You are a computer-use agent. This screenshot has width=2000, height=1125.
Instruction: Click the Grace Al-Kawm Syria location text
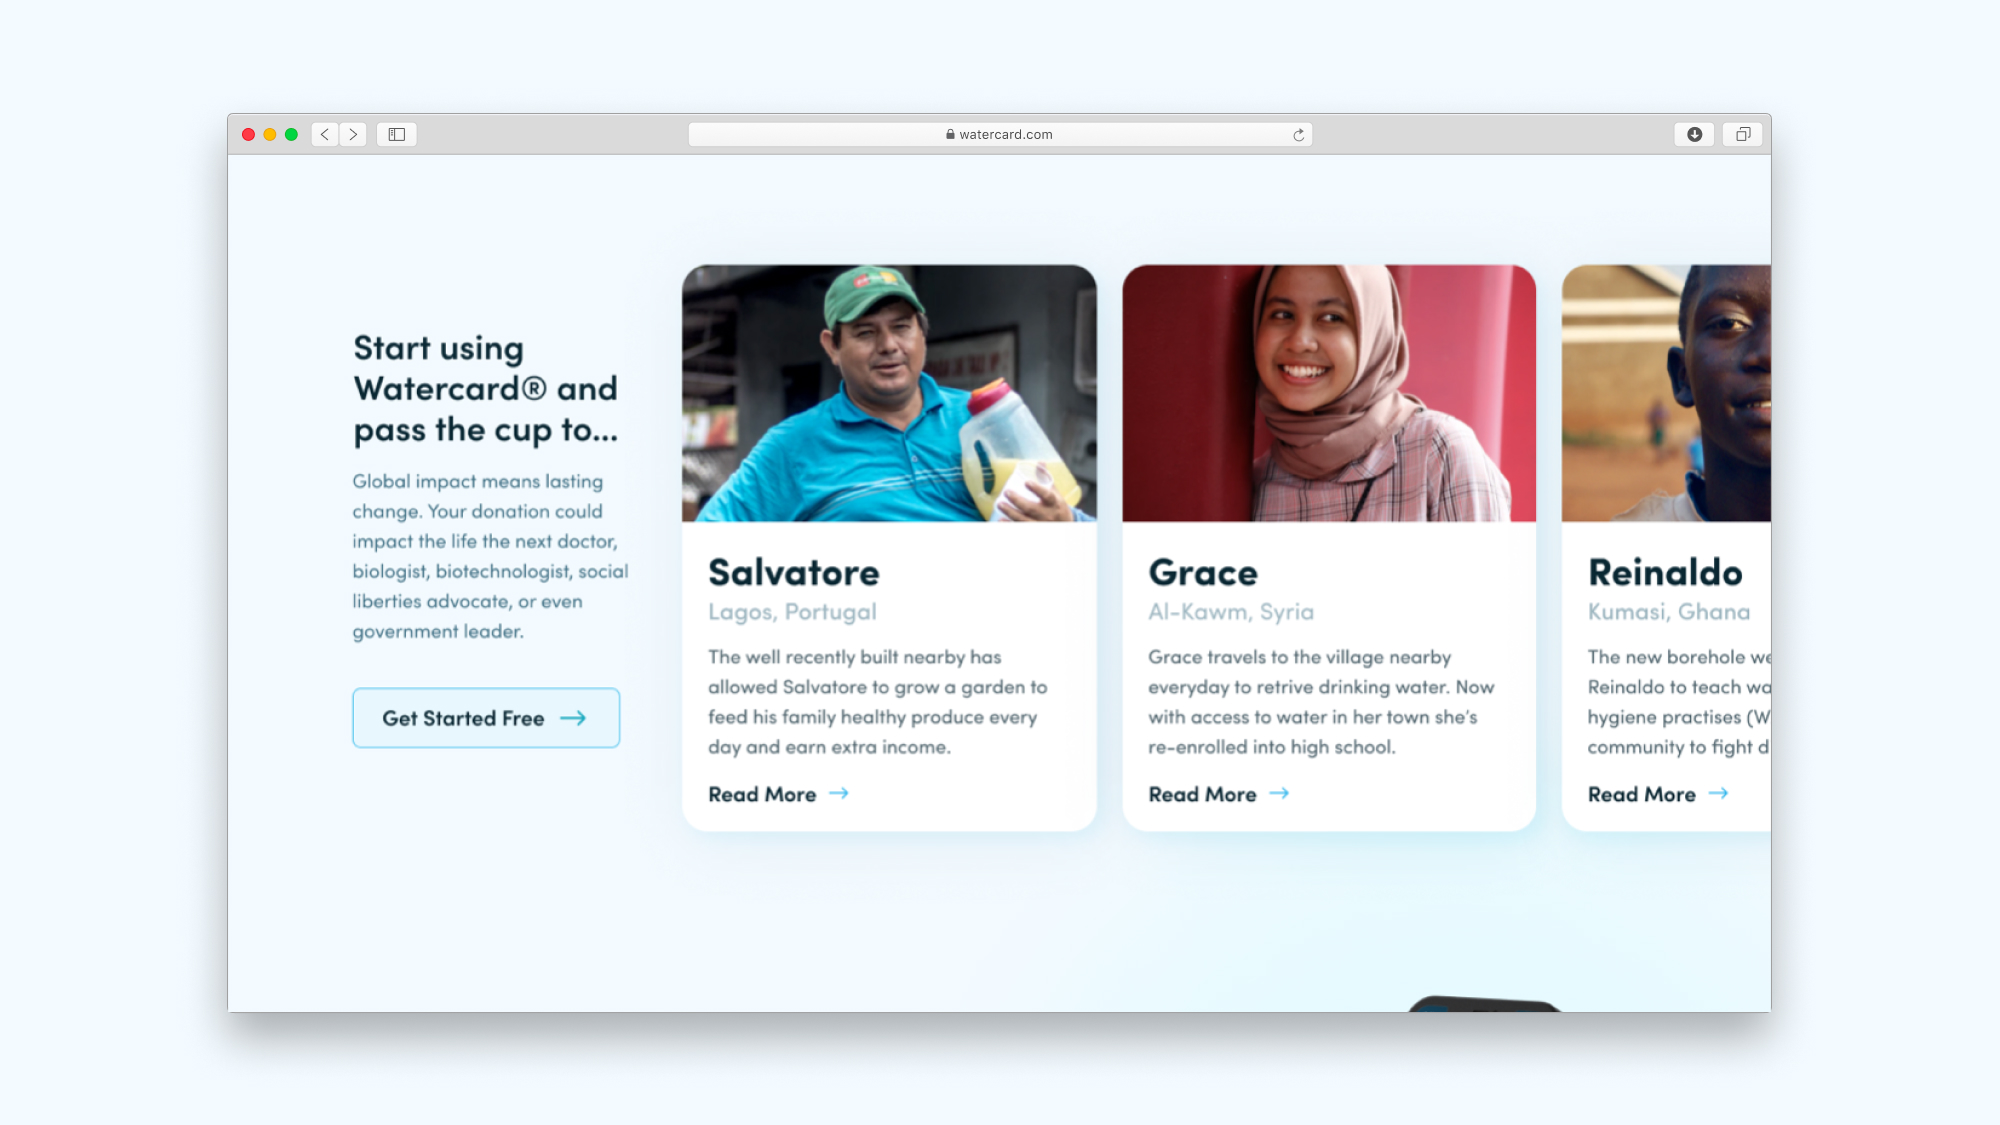(1229, 611)
